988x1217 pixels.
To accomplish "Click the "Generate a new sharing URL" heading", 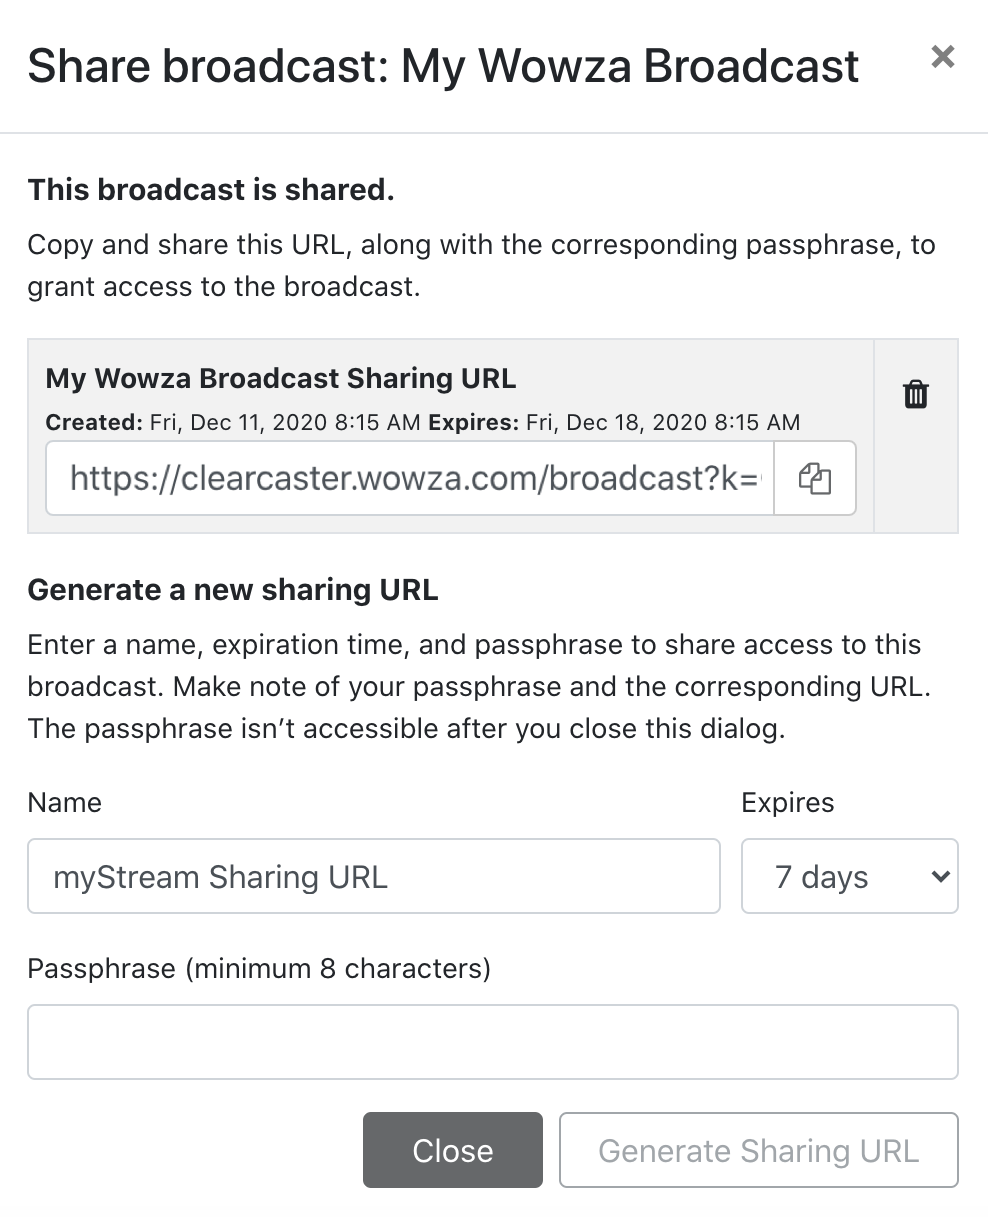I will (233, 590).
